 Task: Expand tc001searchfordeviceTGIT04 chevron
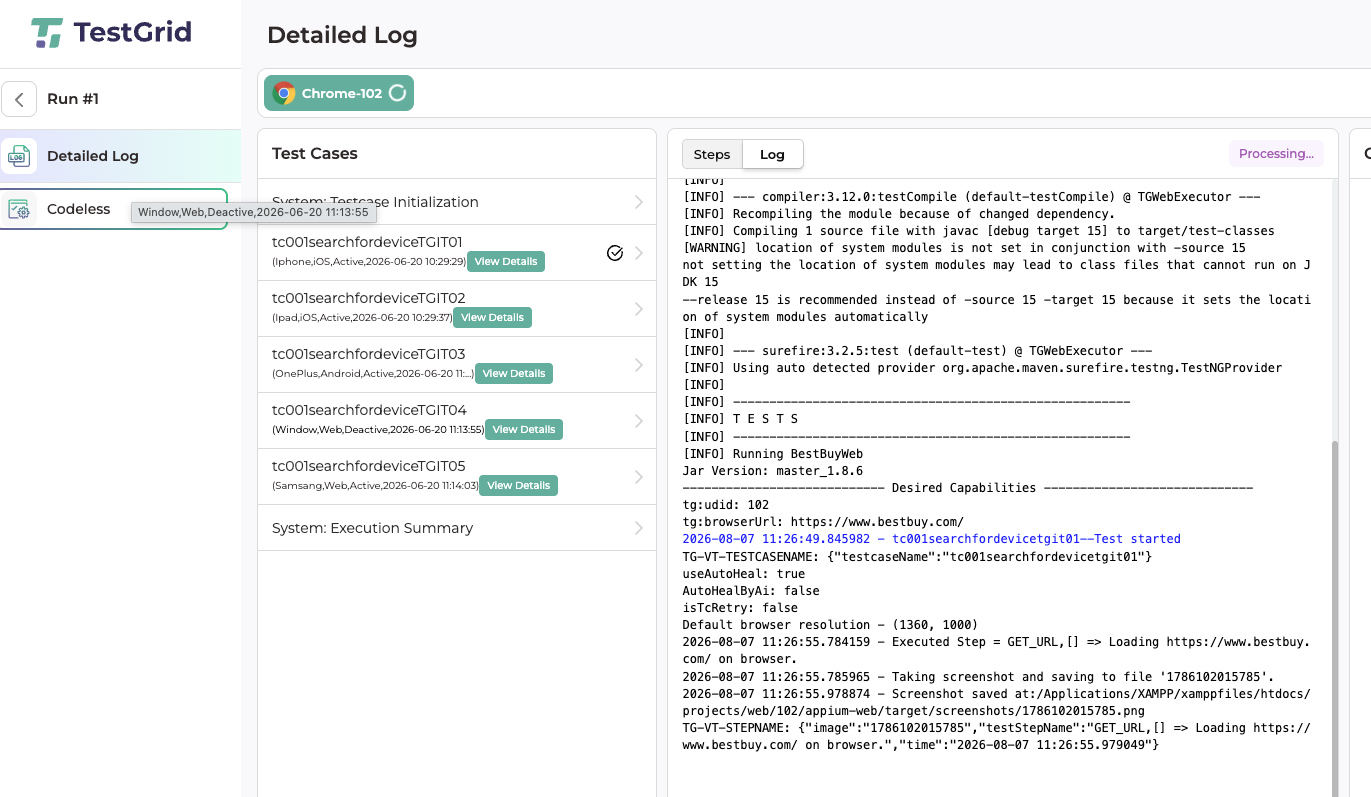(x=639, y=421)
